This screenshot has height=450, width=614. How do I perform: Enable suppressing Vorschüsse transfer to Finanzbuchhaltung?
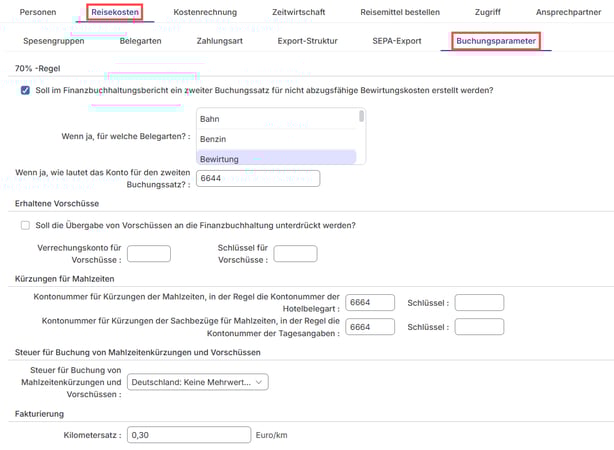(x=25, y=225)
